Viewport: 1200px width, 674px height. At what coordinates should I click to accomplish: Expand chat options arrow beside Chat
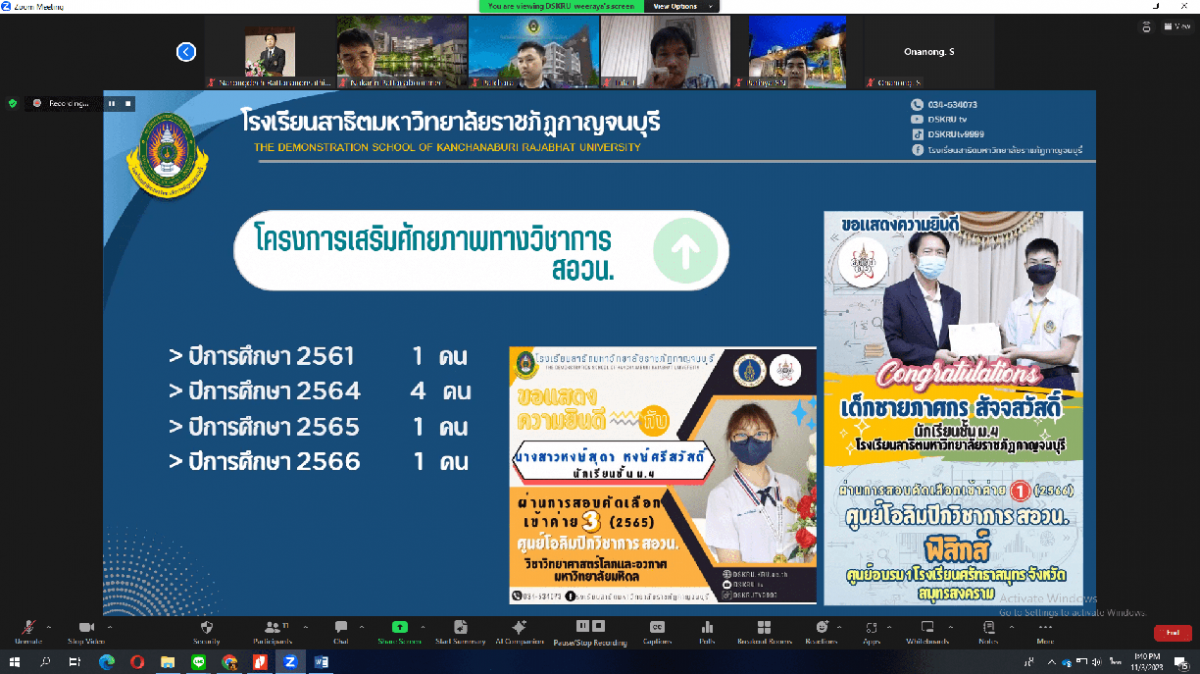[361, 625]
